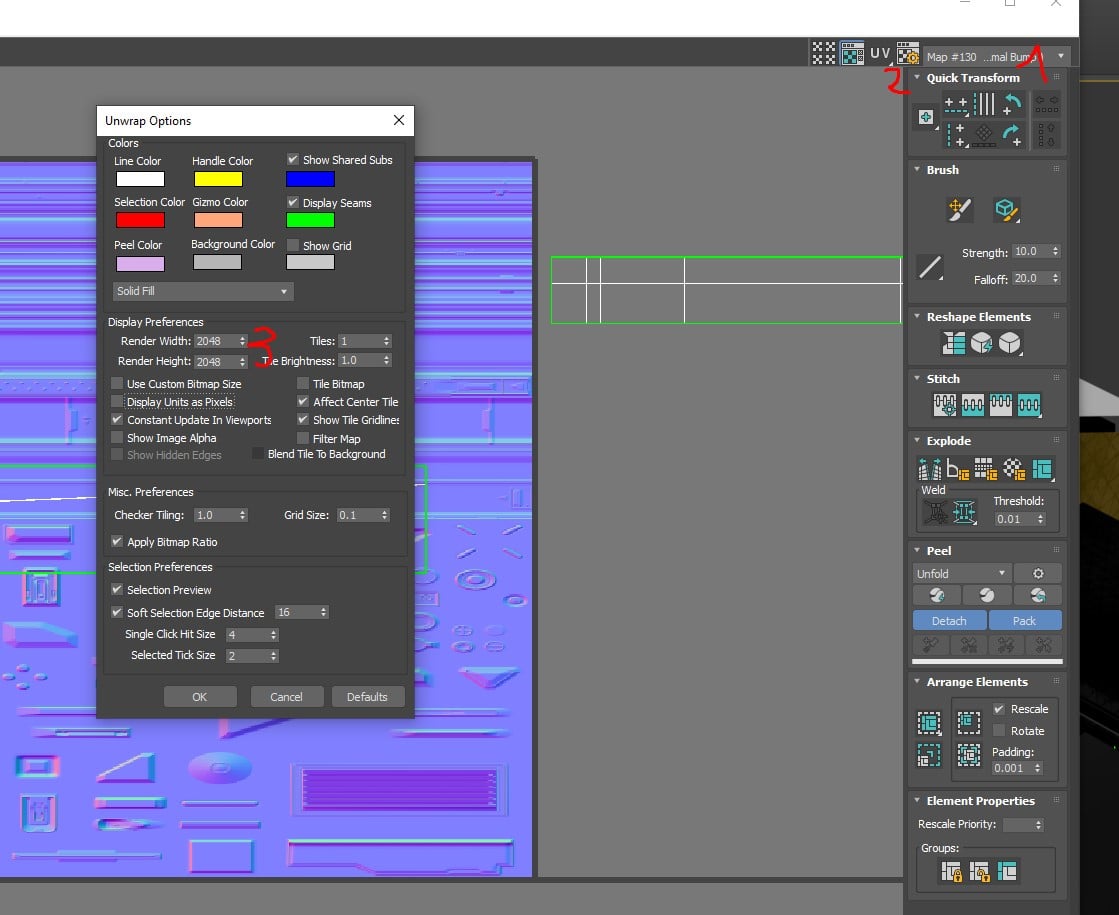Click the Pack button in Peel

(x=1025, y=620)
